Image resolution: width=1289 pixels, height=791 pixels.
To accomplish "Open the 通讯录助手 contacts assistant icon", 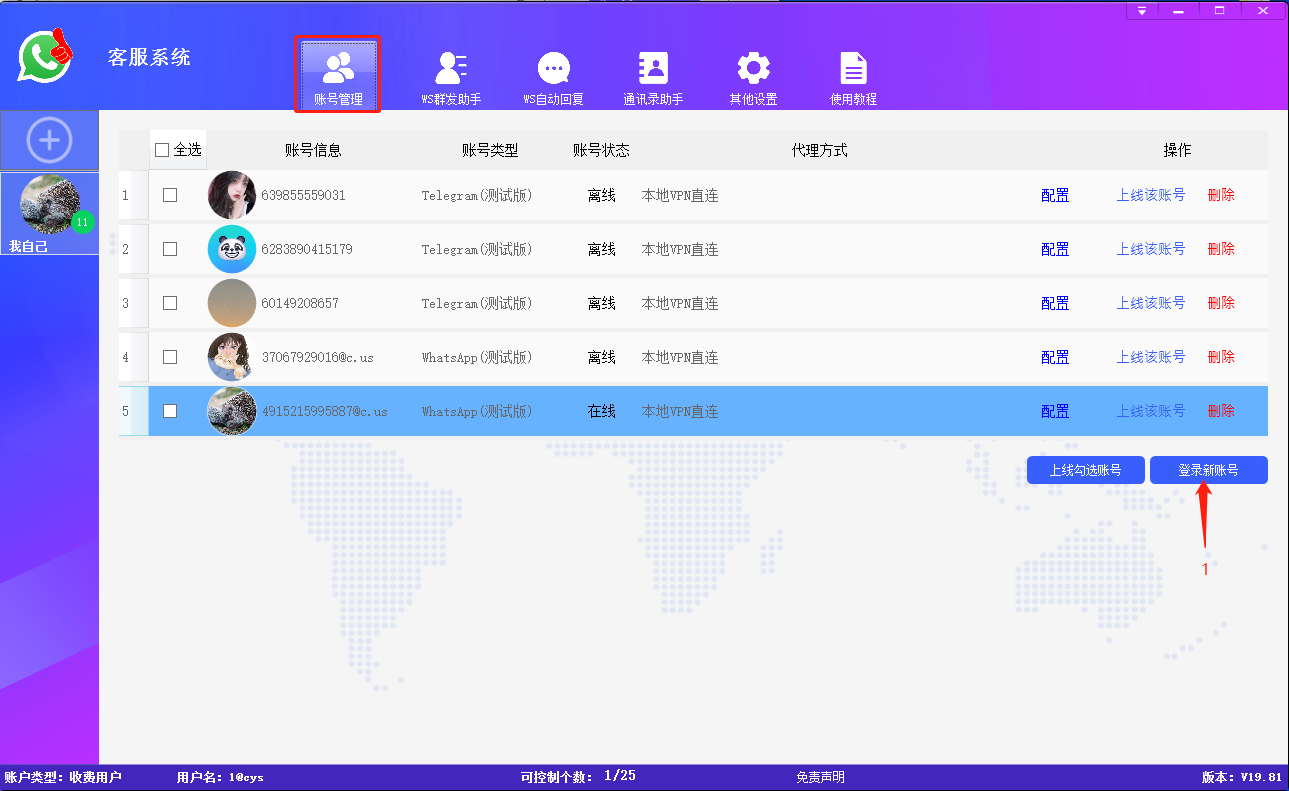I will coord(653,68).
